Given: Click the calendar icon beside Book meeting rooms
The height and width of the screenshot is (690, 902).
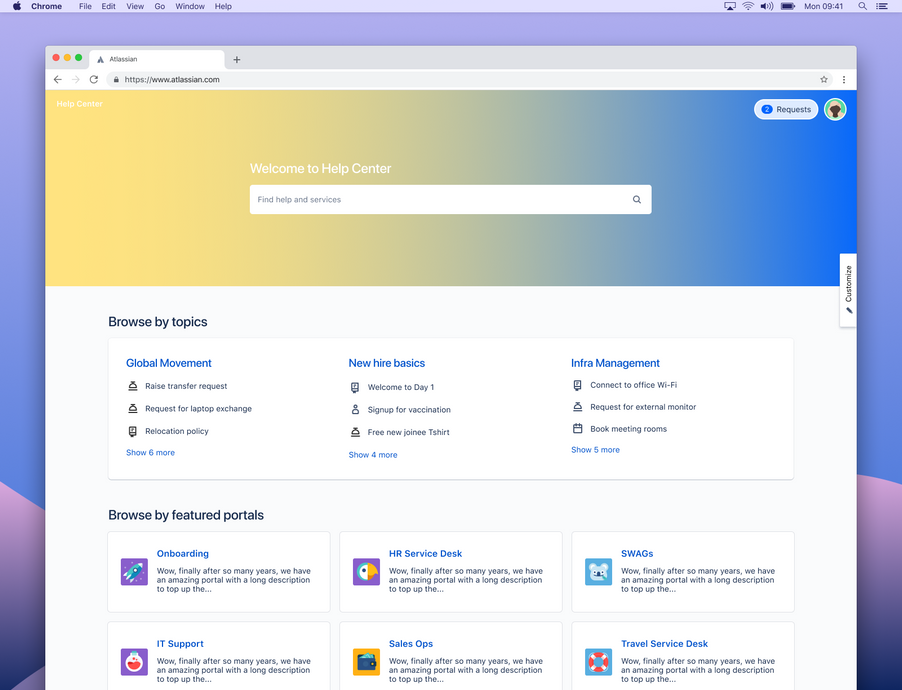Looking at the screenshot, I should click(578, 428).
